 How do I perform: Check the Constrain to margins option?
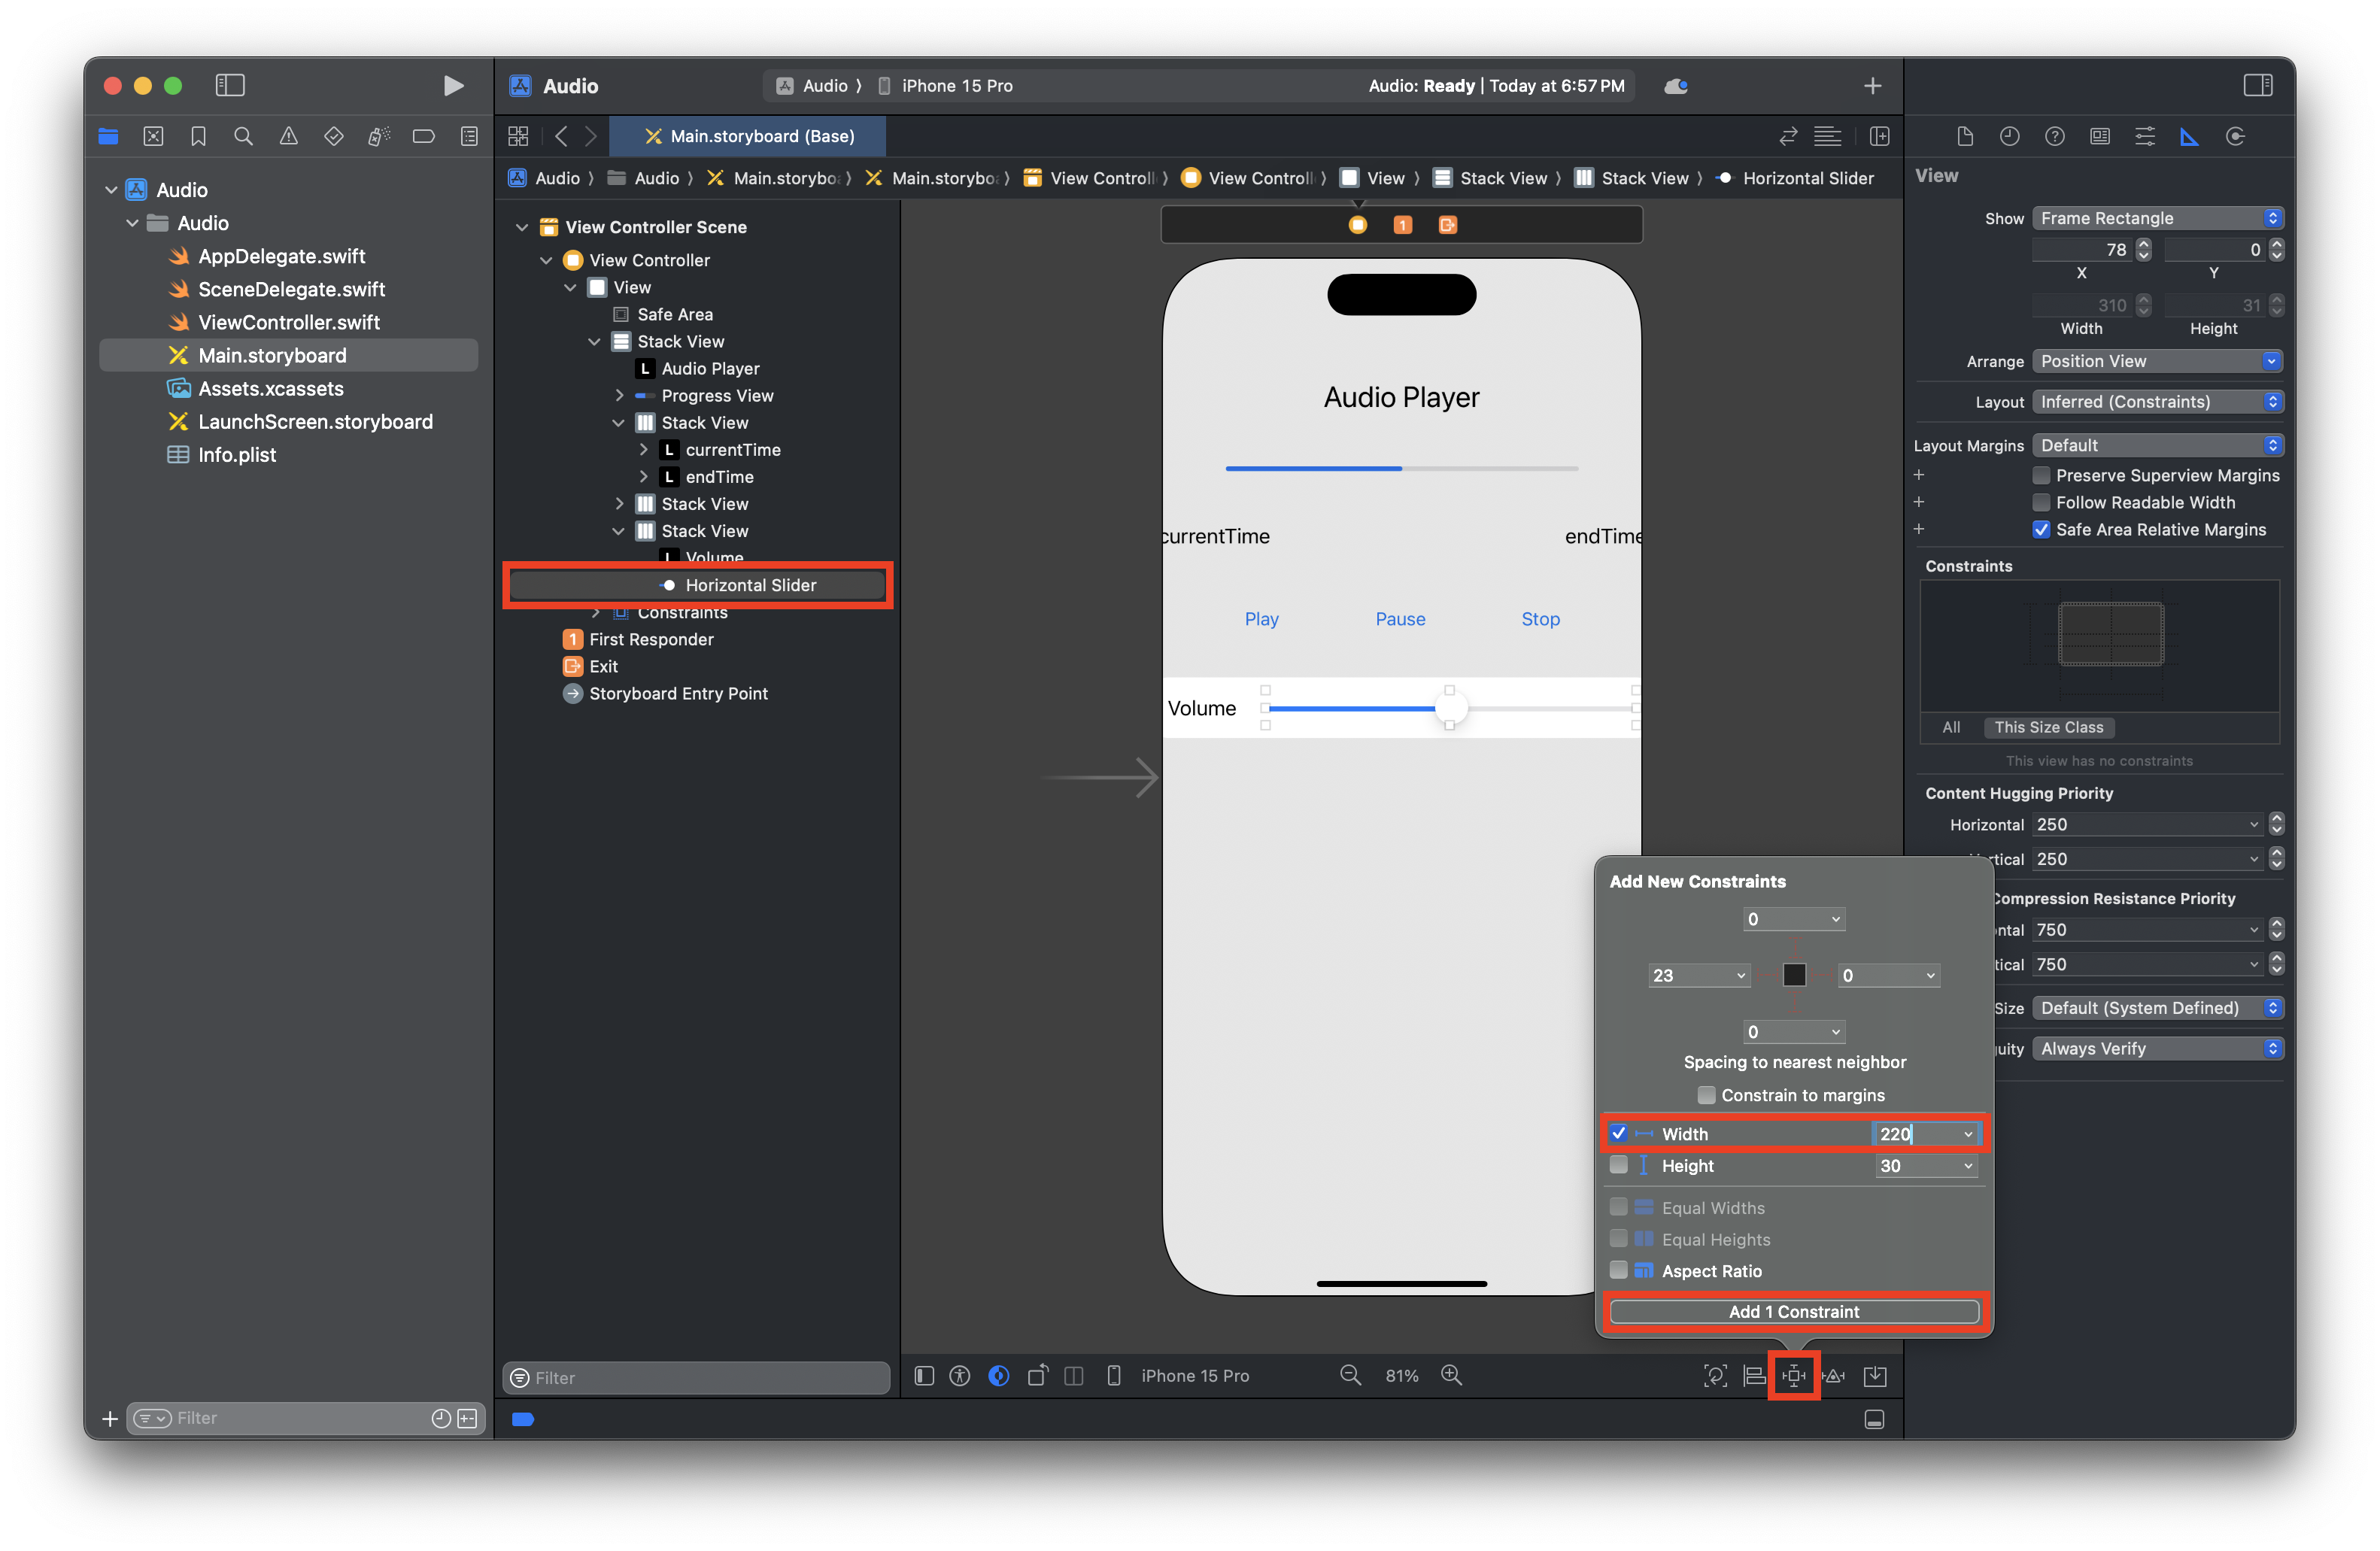tap(1706, 1095)
